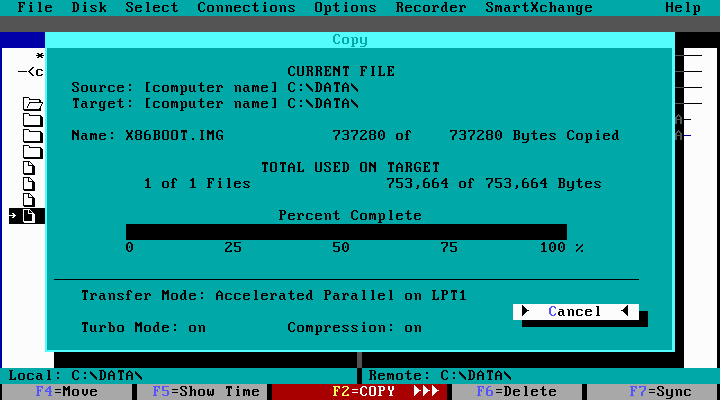Click the 50 mark under the progress bar
The image size is (720, 400).
pyautogui.click(x=341, y=248)
